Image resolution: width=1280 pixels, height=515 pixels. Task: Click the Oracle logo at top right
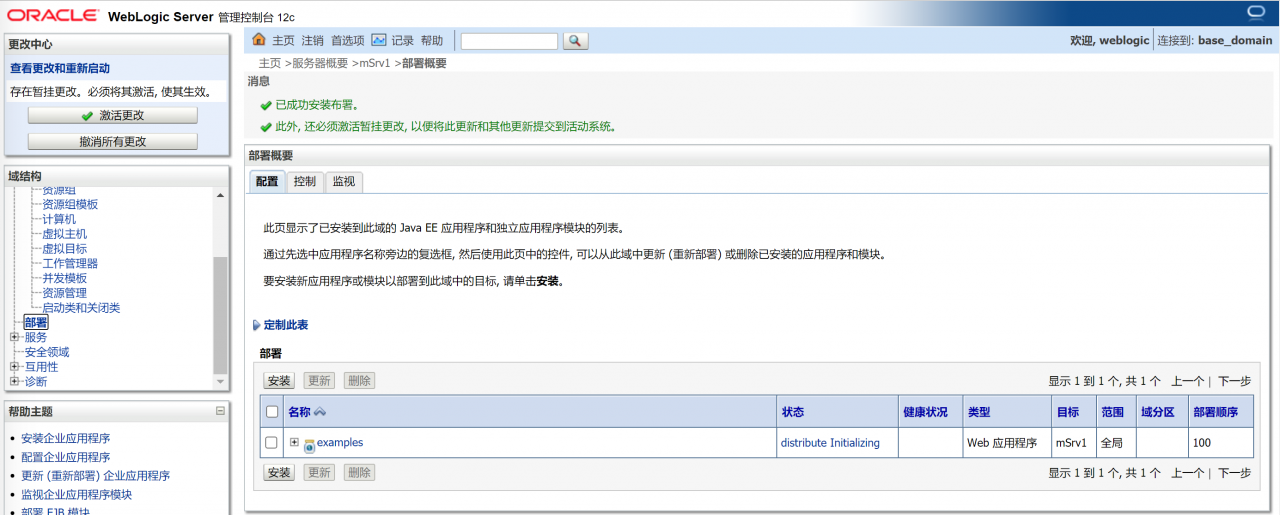[1257, 13]
